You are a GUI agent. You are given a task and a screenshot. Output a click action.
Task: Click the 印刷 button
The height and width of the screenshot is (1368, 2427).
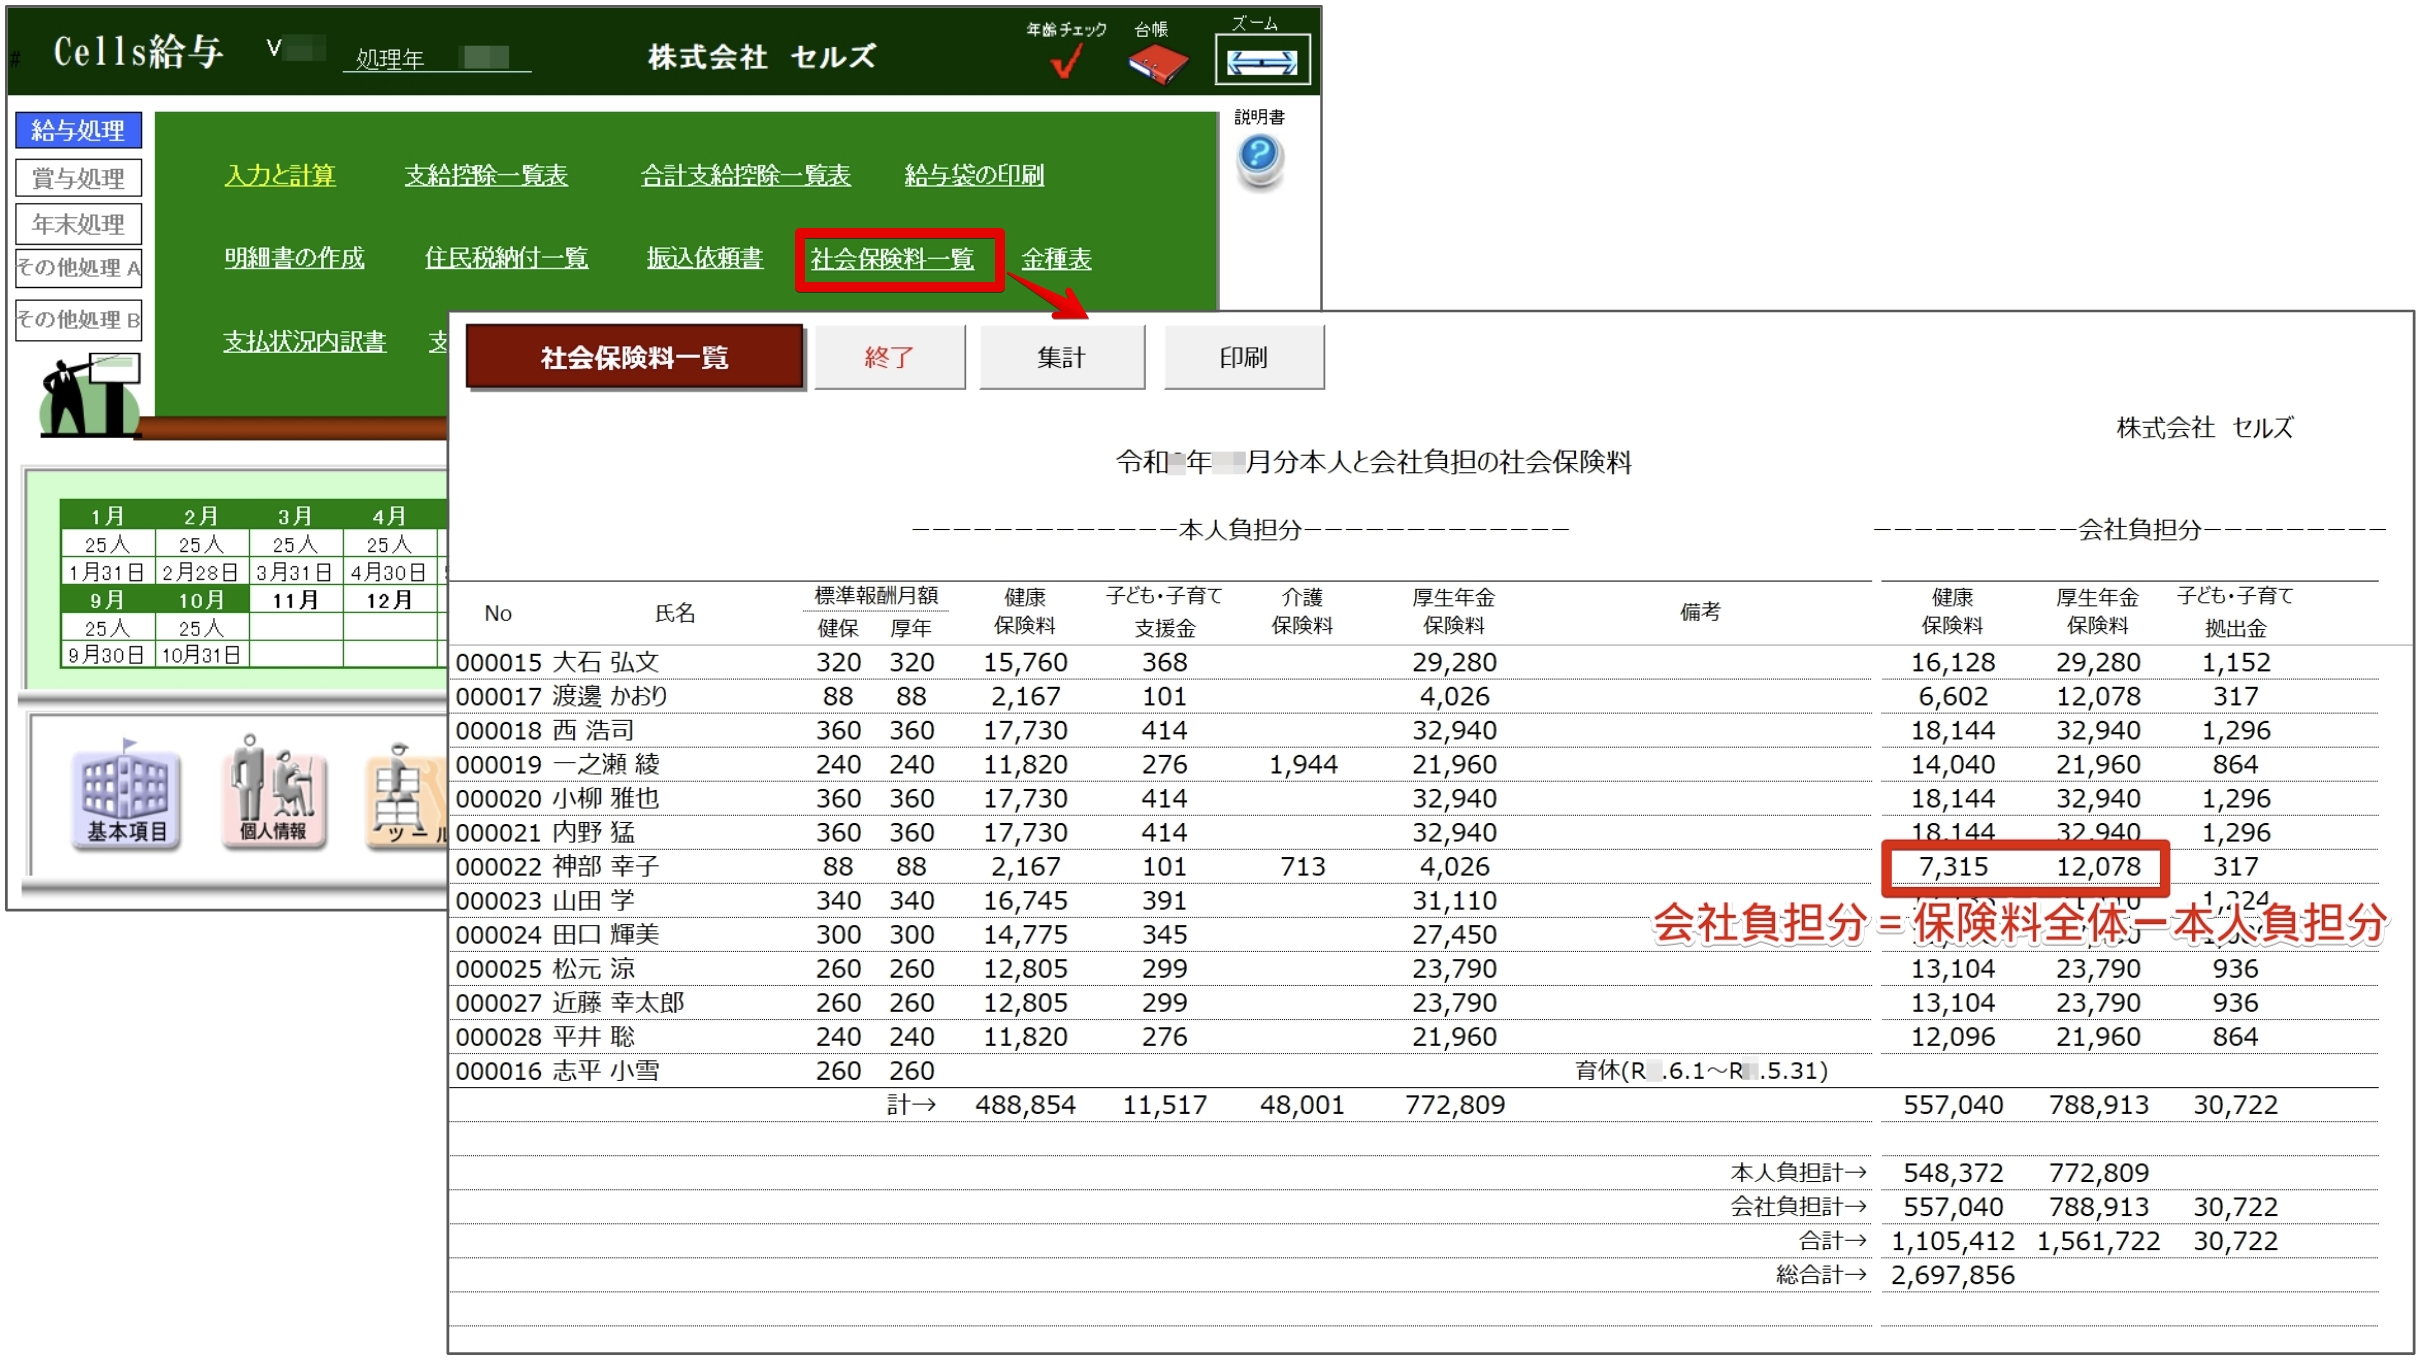point(1244,358)
